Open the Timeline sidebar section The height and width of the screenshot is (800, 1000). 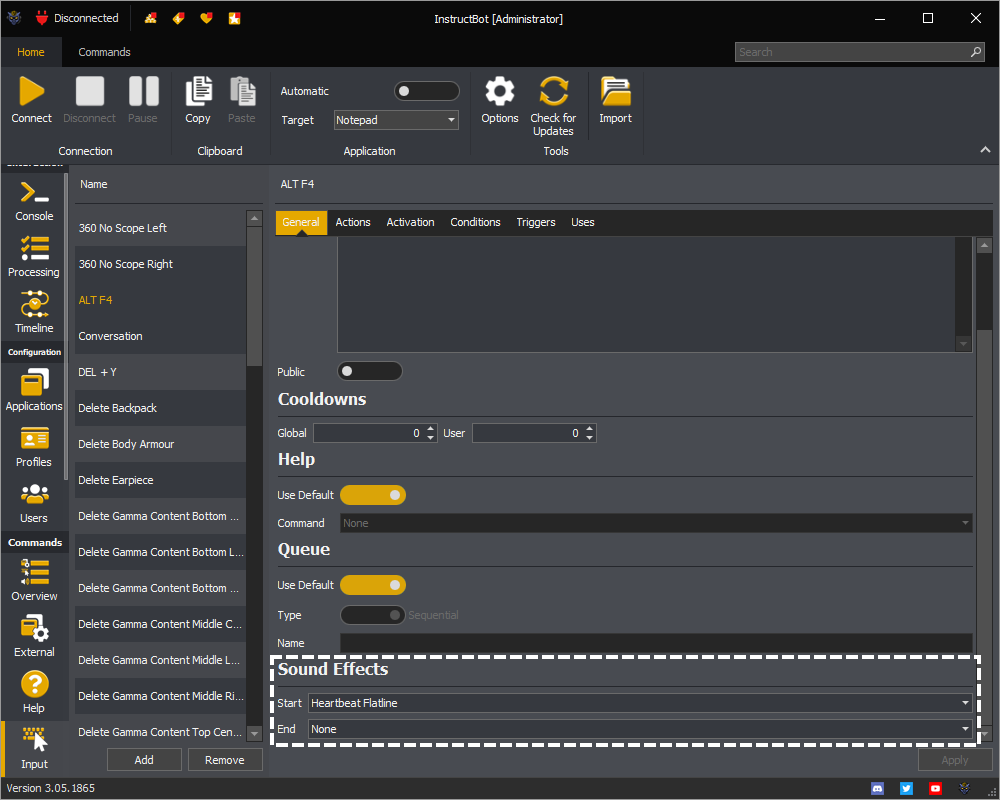click(34, 312)
